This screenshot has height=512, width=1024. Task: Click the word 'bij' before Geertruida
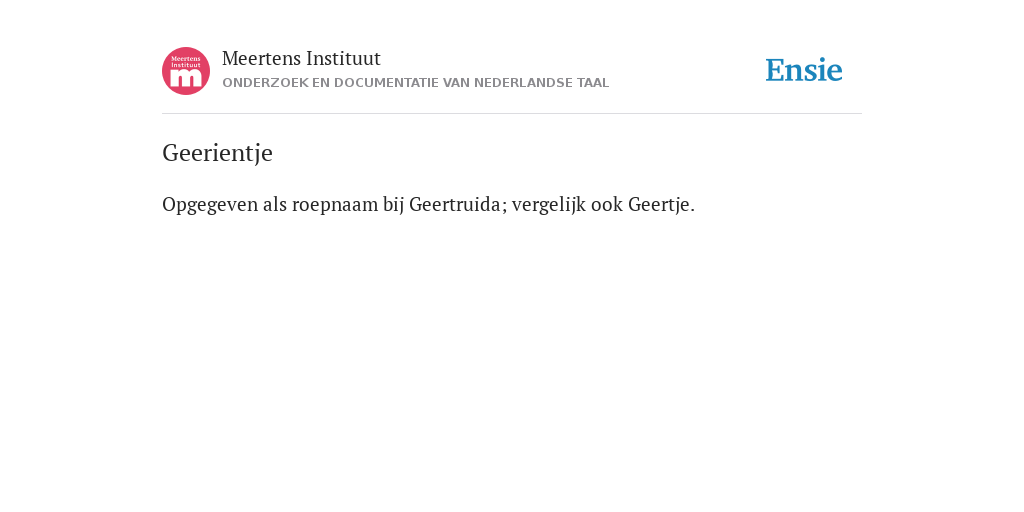(x=393, y=206)
